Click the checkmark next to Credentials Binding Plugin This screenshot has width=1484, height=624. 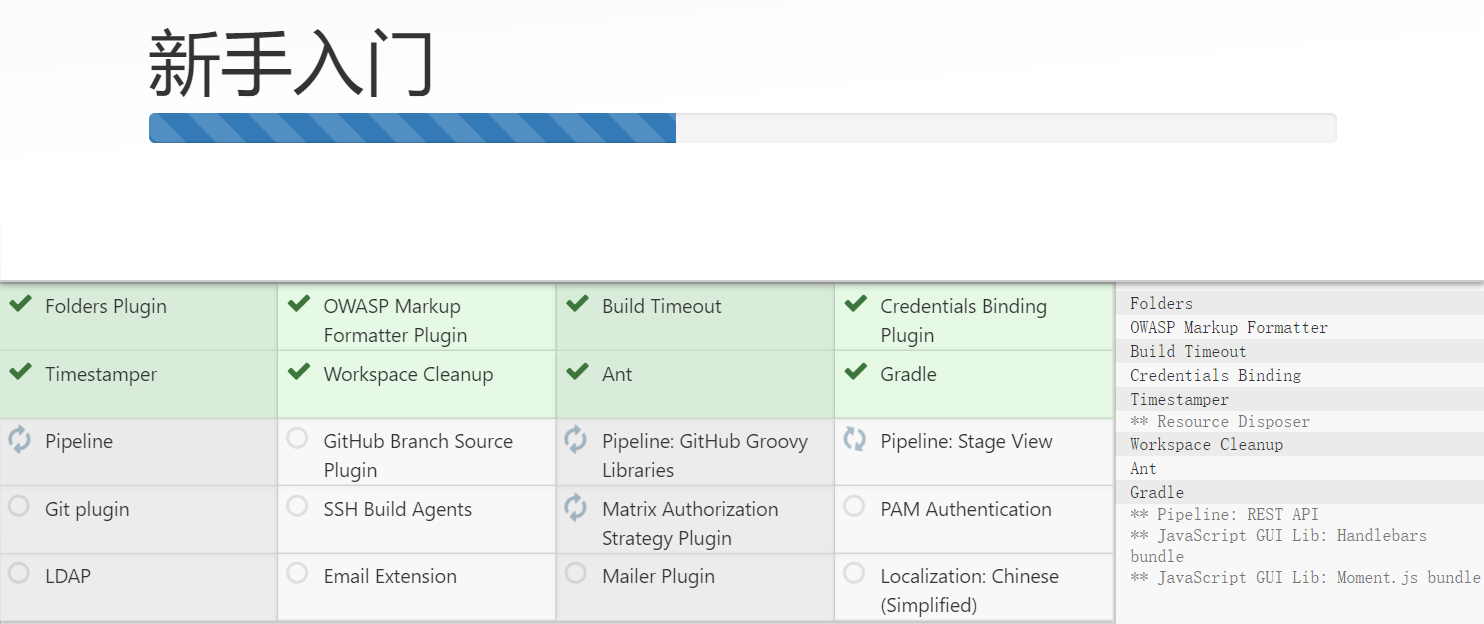(855, 304)
